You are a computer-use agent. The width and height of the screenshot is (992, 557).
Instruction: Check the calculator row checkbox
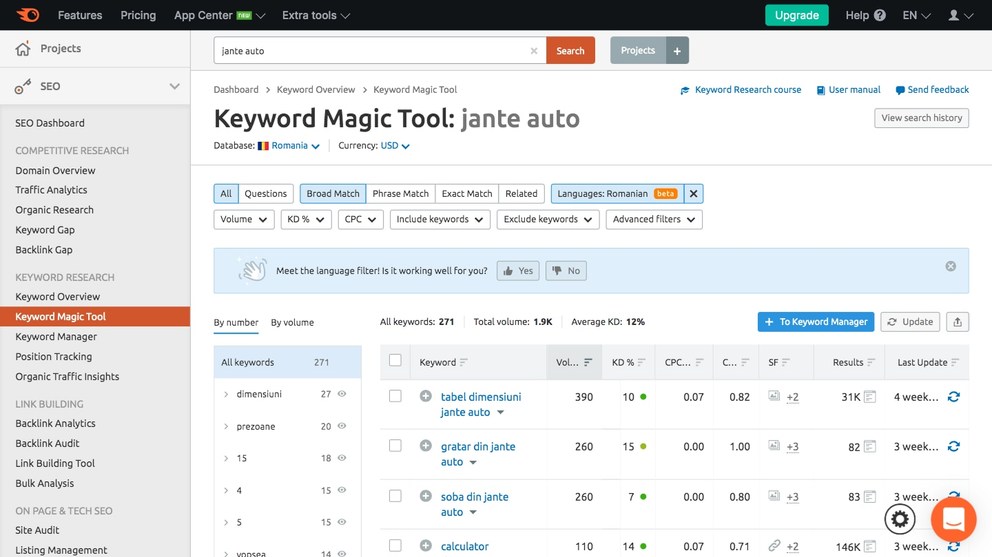tap(395, 545)
